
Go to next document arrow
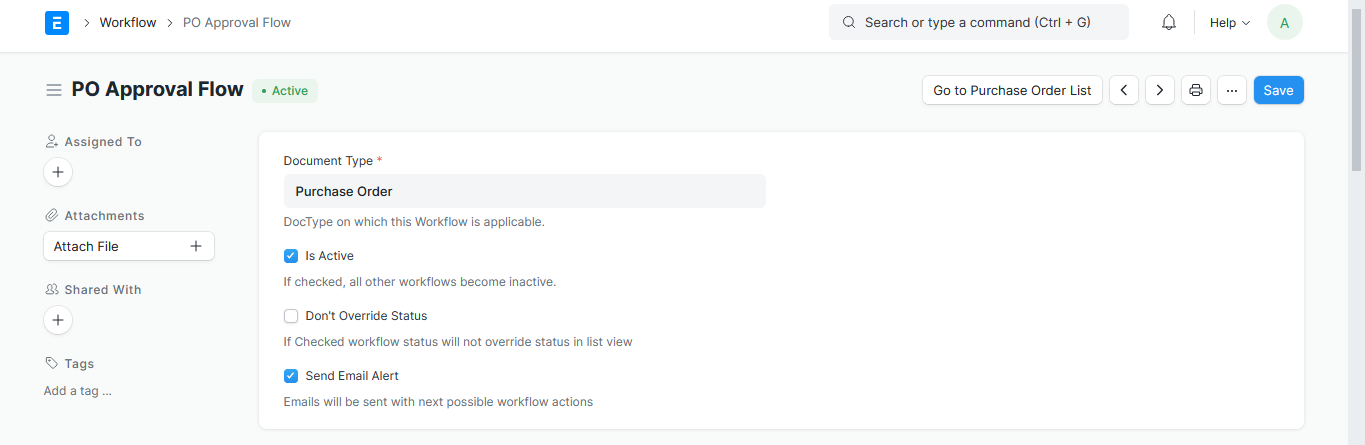pyautogui.click(x=1160, y=90)
